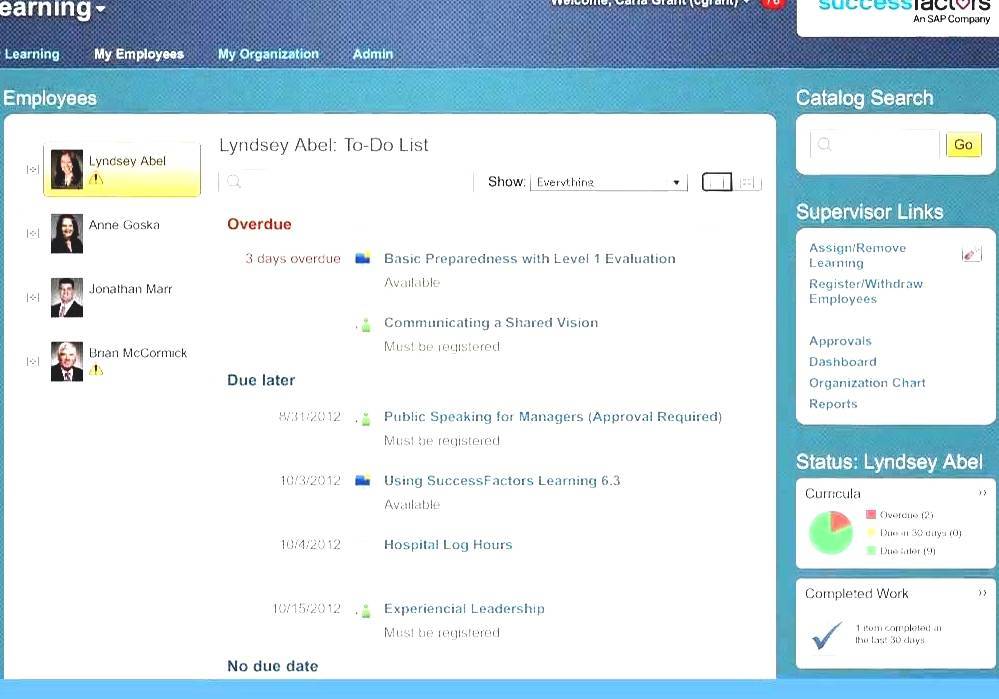Viewport: 999px width, 699px height.
Task: Select Jonathan Marr's photo thumbnail
Action: 67,298
